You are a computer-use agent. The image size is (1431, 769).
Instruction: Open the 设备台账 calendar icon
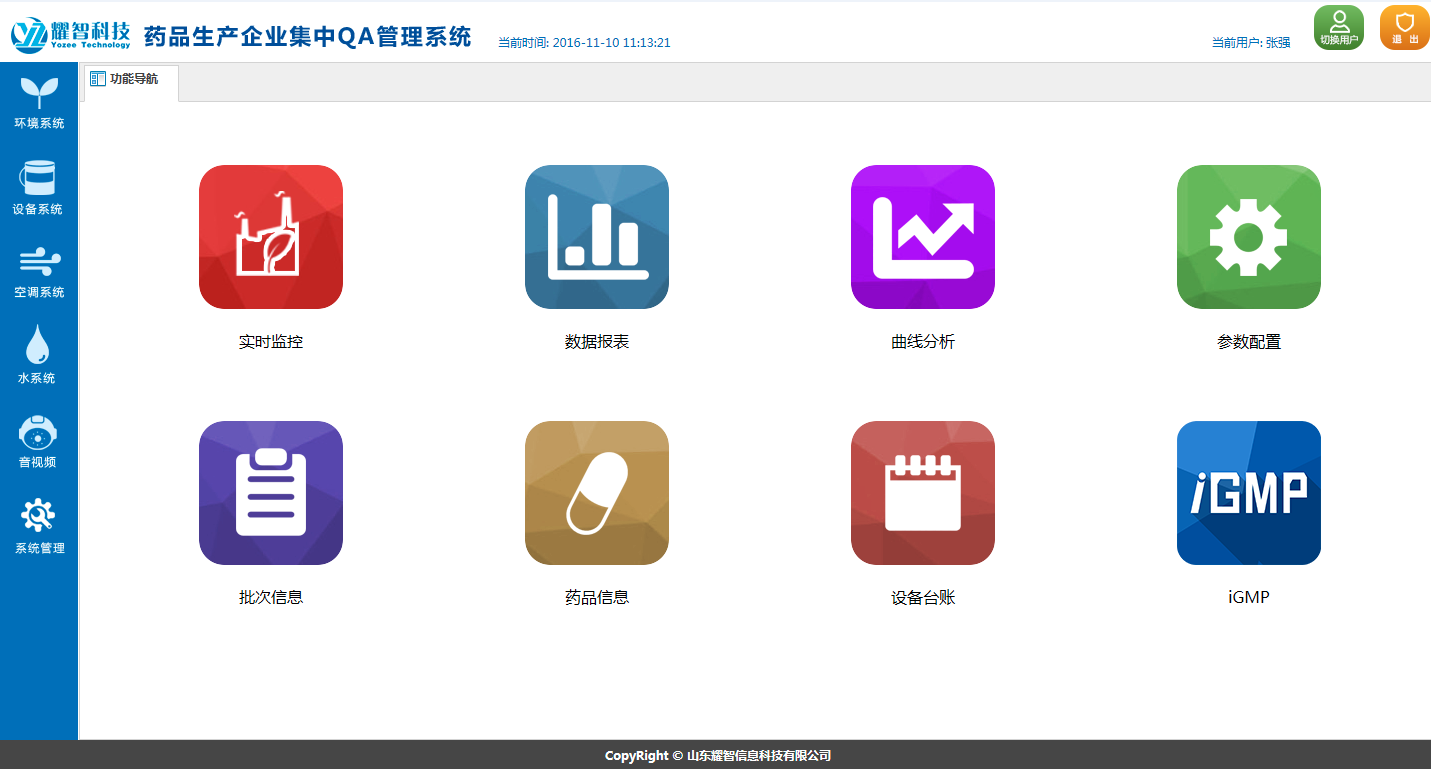coord(923,493)
